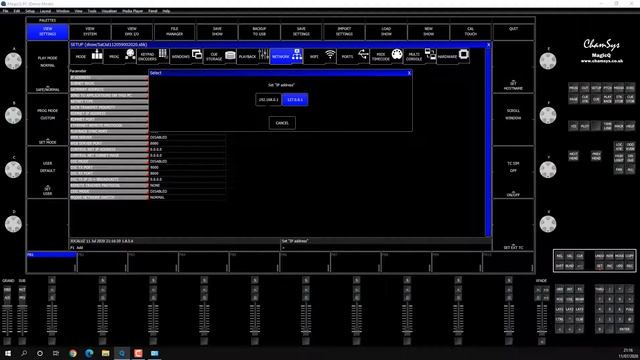Image resolution: width=640 pixels, height=360 pixels.
Task: Cancel the Set IP address dialog
Action: point(282,123)
